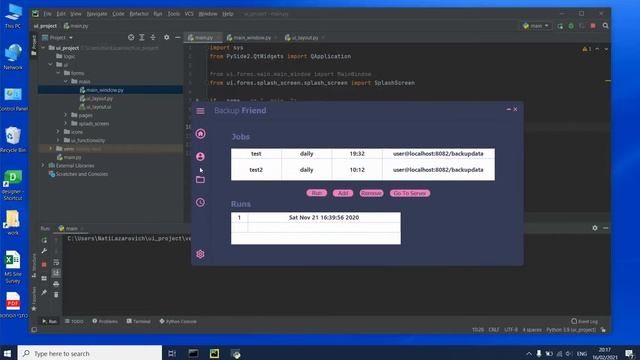Expand the icons folder in project tree
The width and height of the screenshot is (640, 360).
[x=58, y=132]
